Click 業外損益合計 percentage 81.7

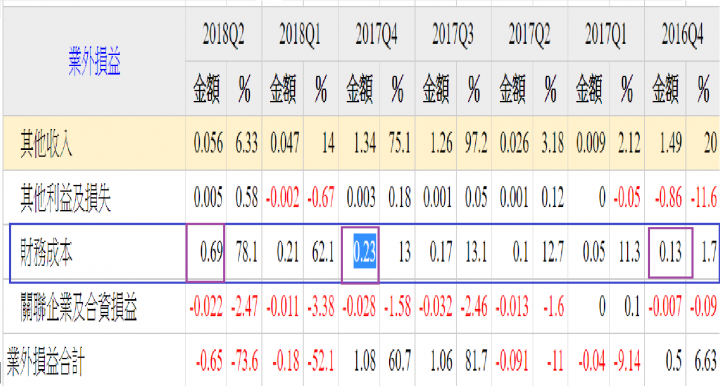476,361
